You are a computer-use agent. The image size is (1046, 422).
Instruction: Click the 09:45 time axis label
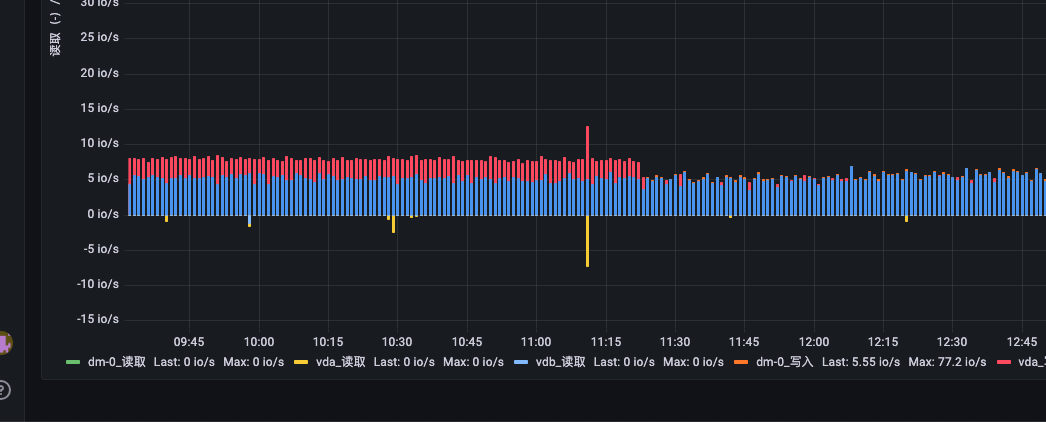[189, 342]
